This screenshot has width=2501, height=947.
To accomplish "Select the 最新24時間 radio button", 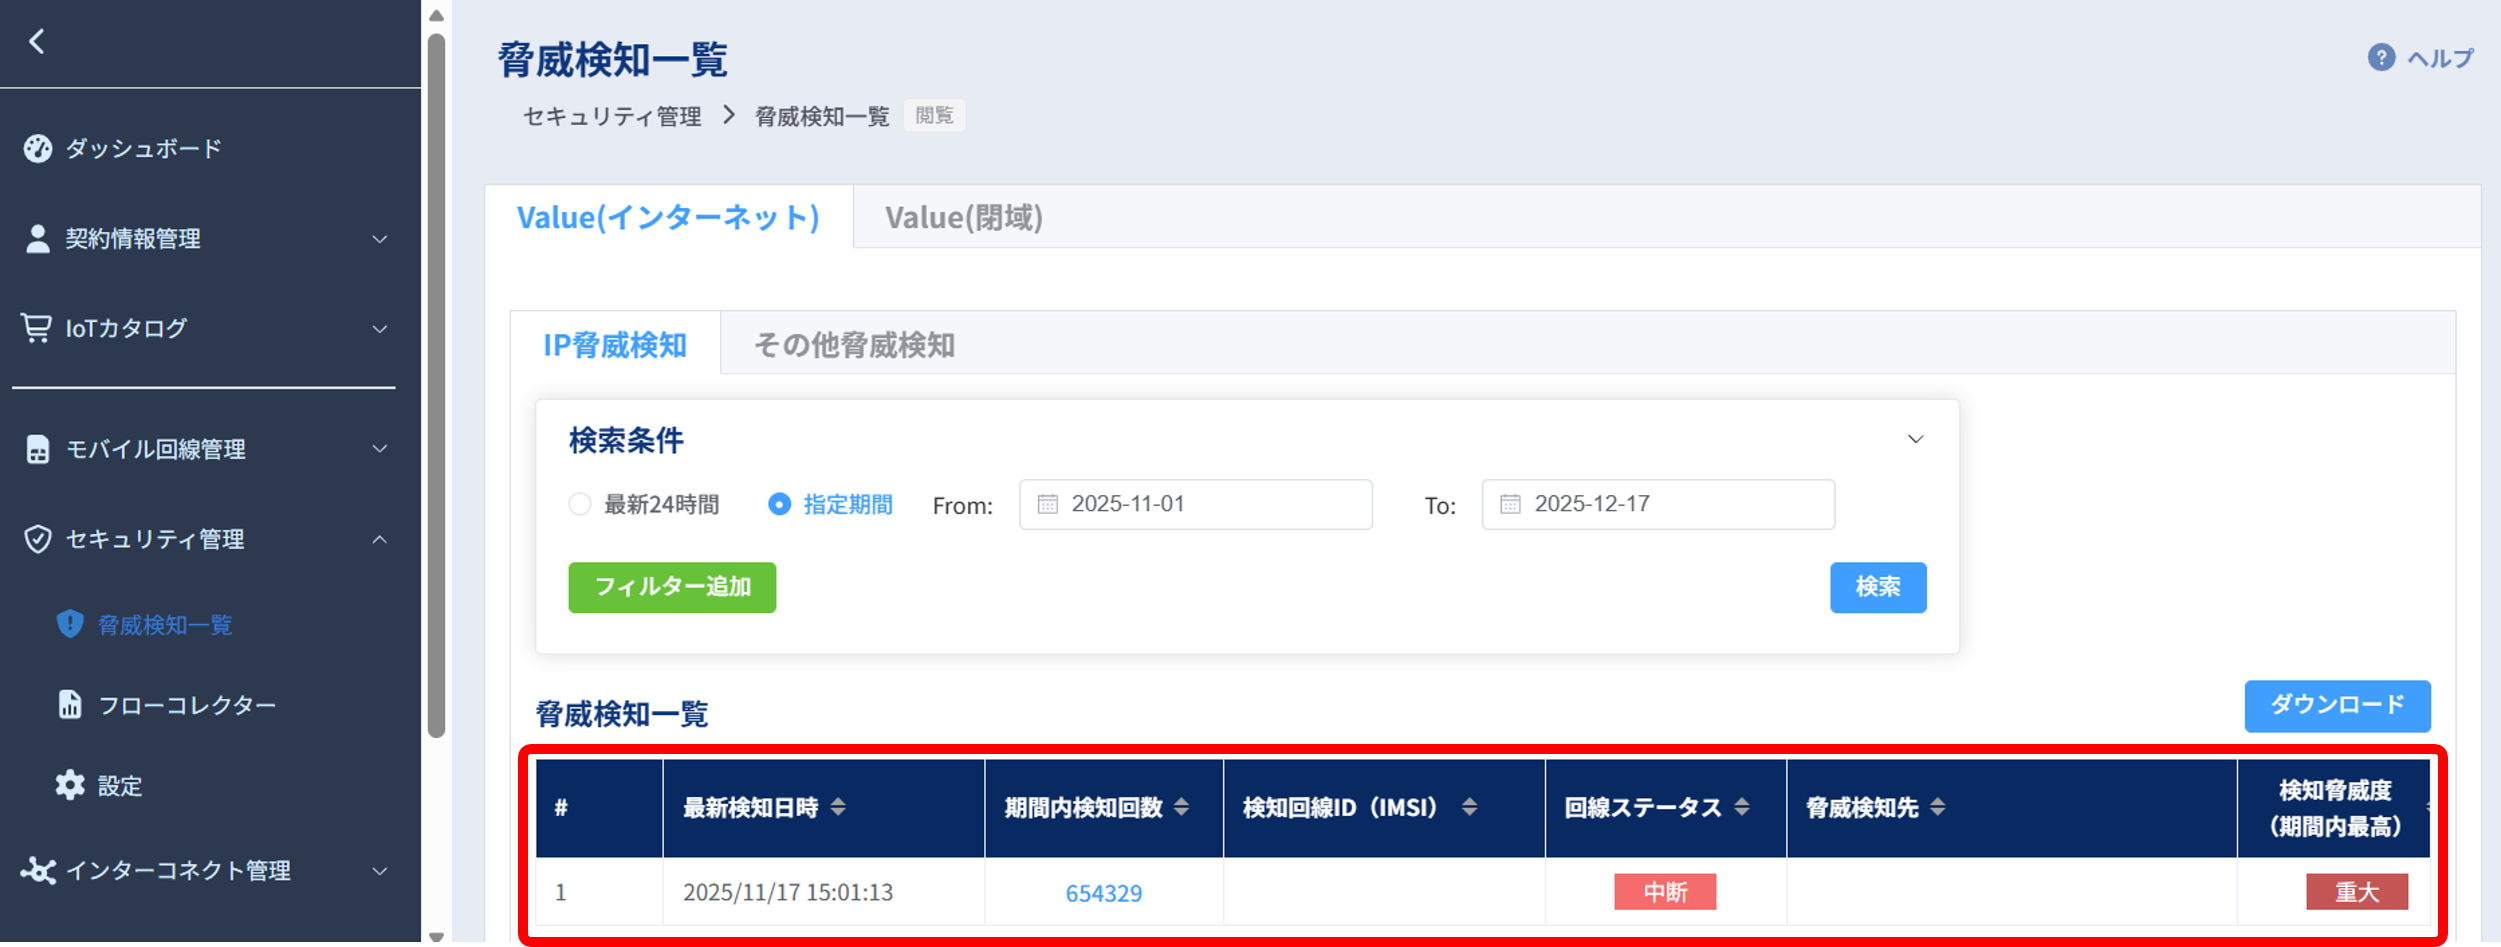I will (x=578, y=505).
